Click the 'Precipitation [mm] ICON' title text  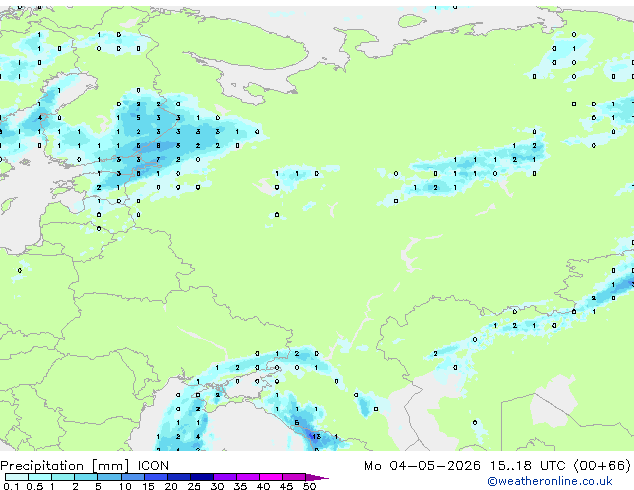point(85,466)
